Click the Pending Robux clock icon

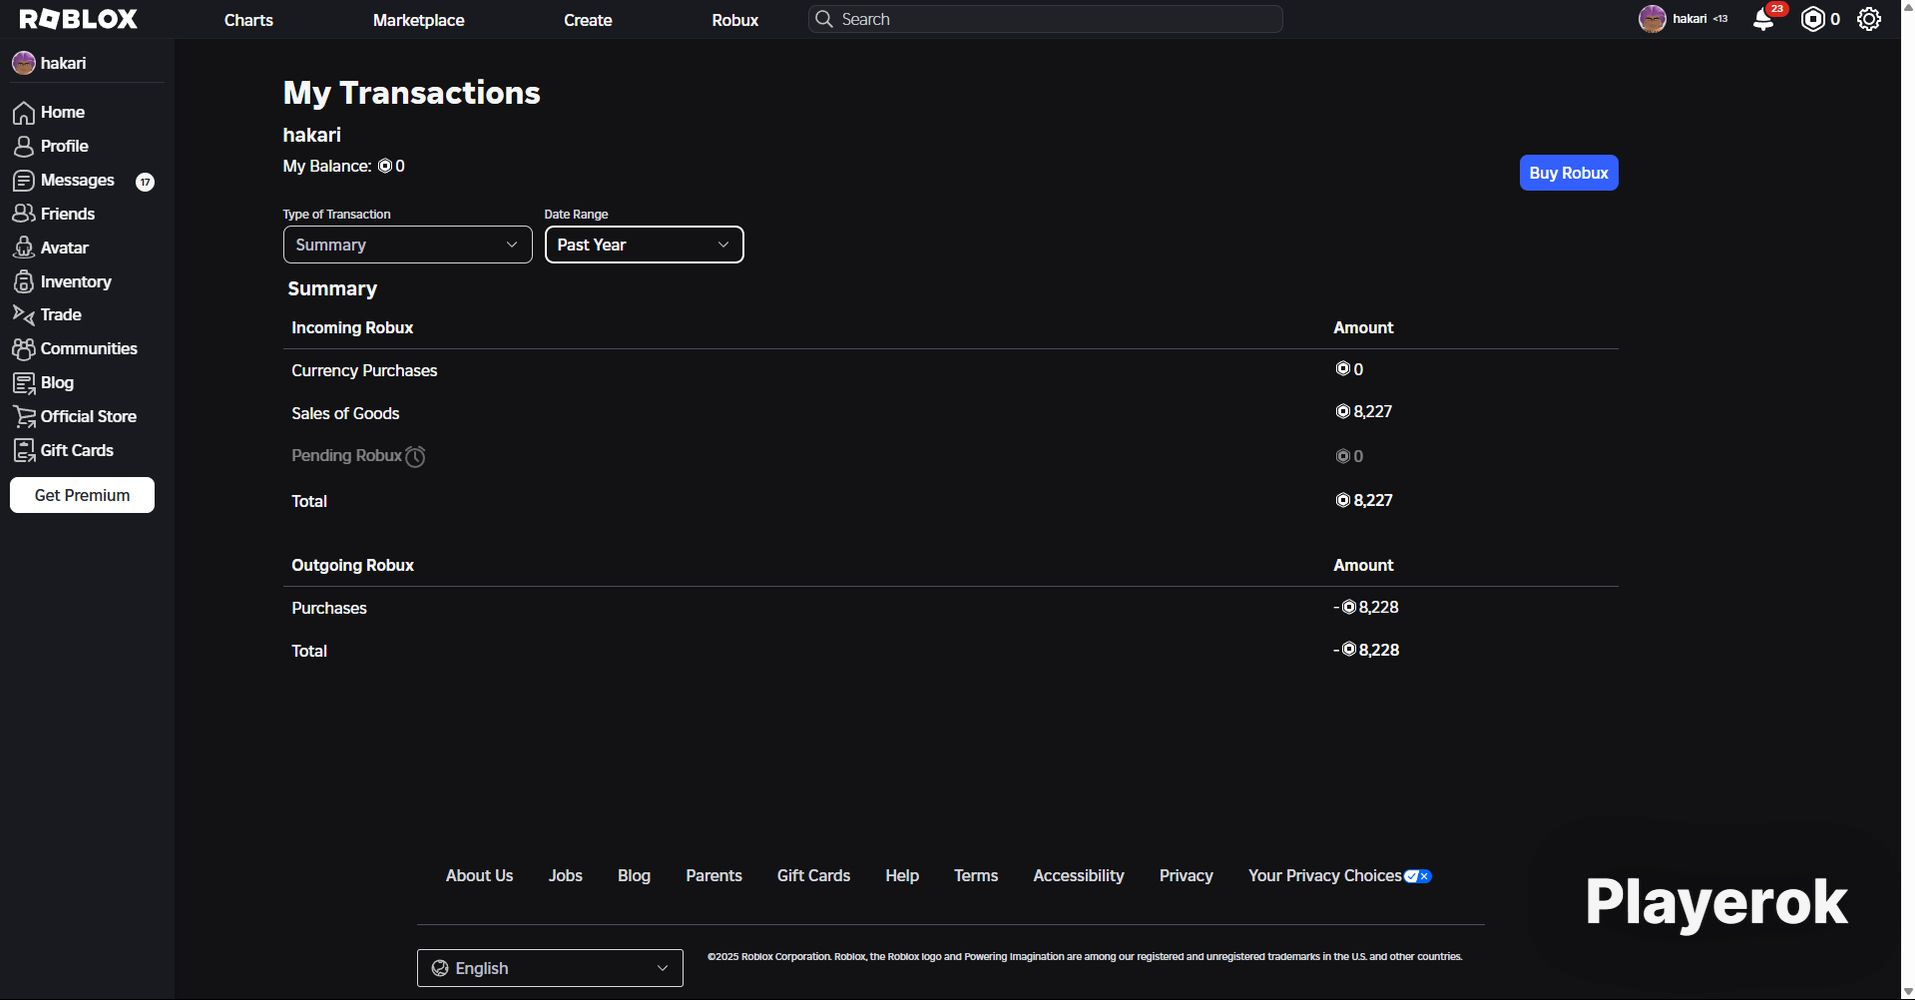415,457
